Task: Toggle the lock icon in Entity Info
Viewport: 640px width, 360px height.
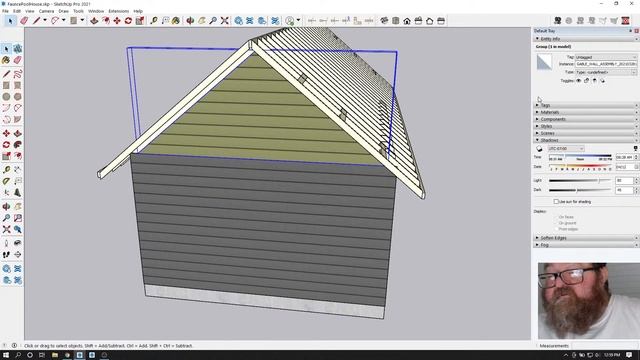Action: click(587, 81)
